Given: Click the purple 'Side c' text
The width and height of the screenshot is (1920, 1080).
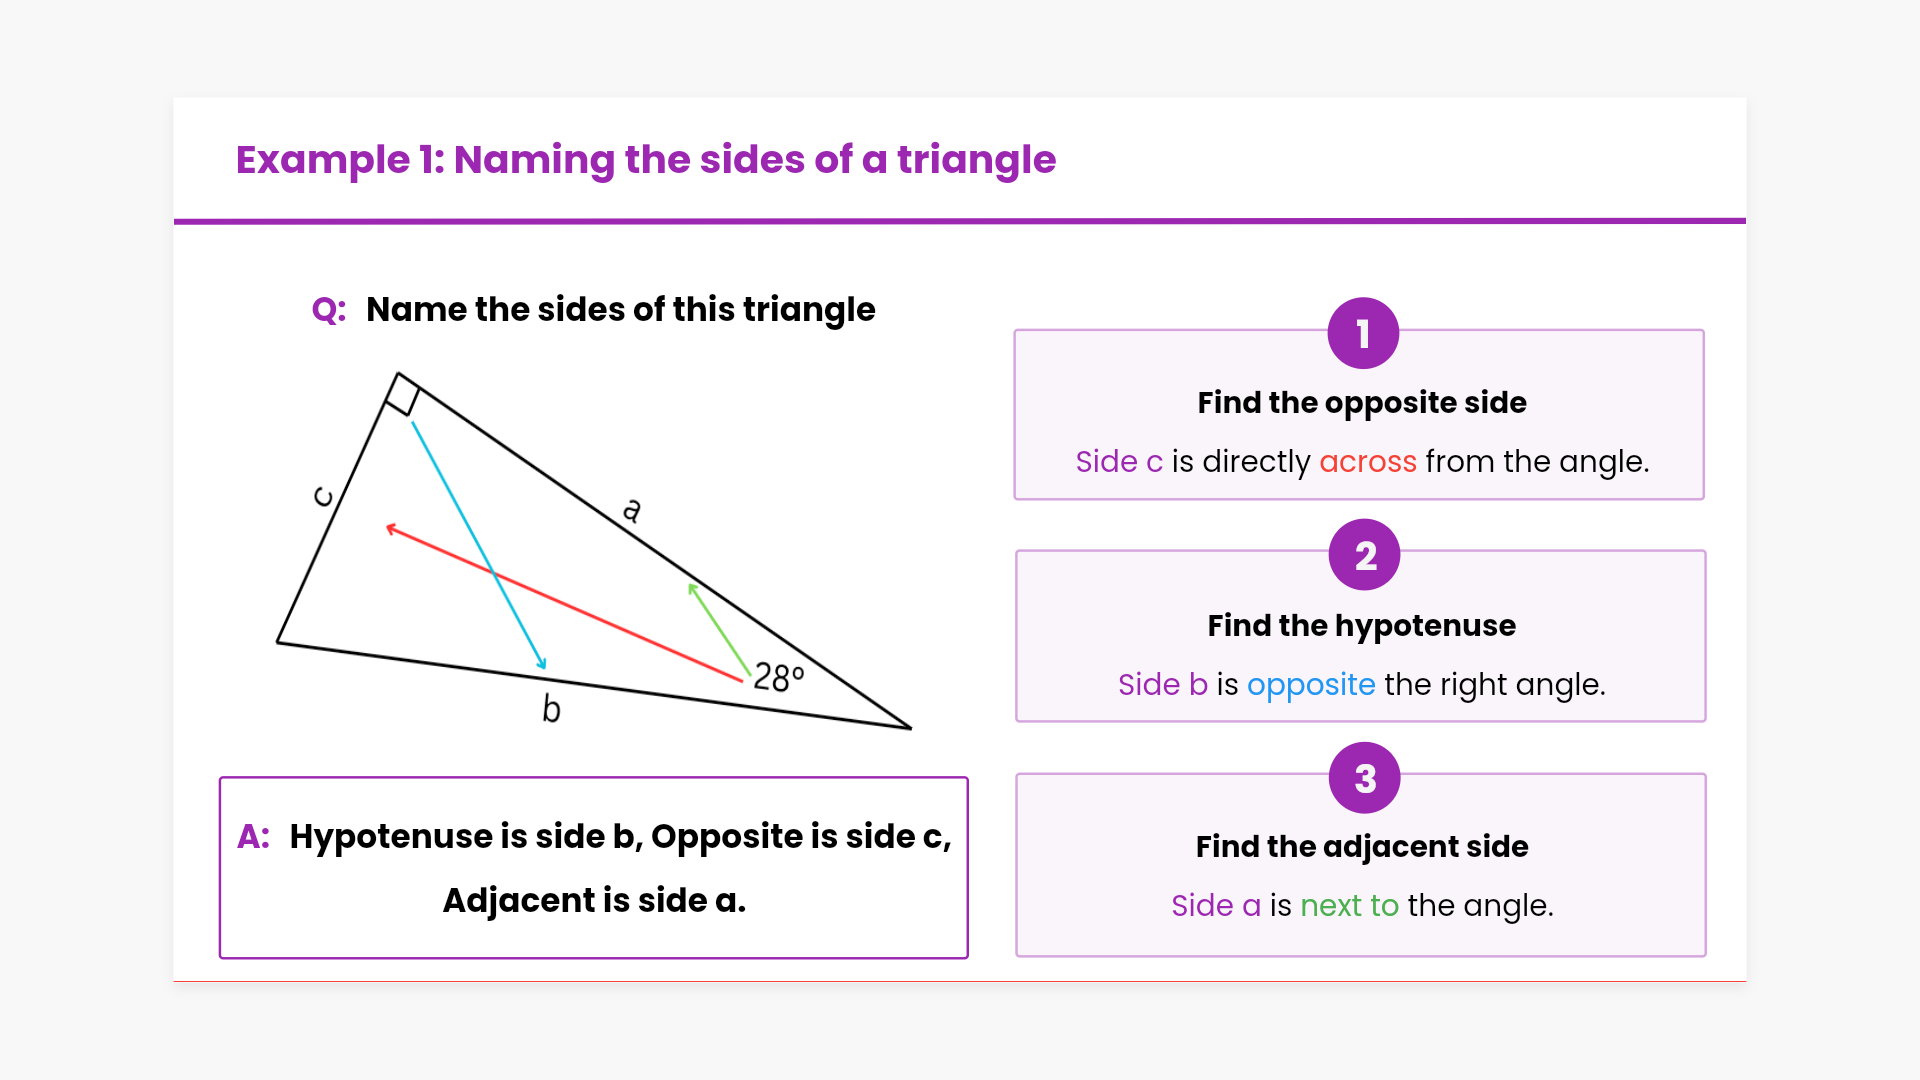Looking at the screenshot, I should (1118, 461).
